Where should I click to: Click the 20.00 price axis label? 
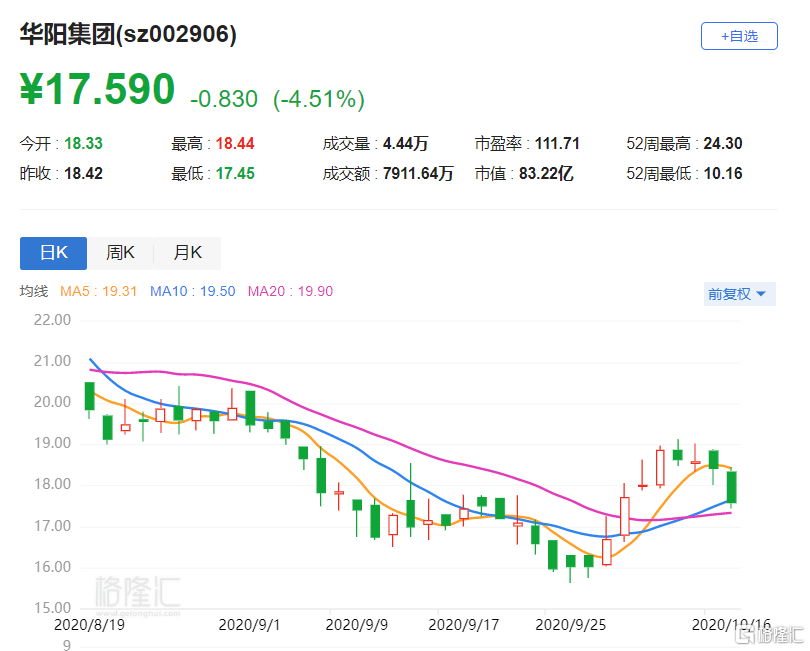click(x=52, y=401)
